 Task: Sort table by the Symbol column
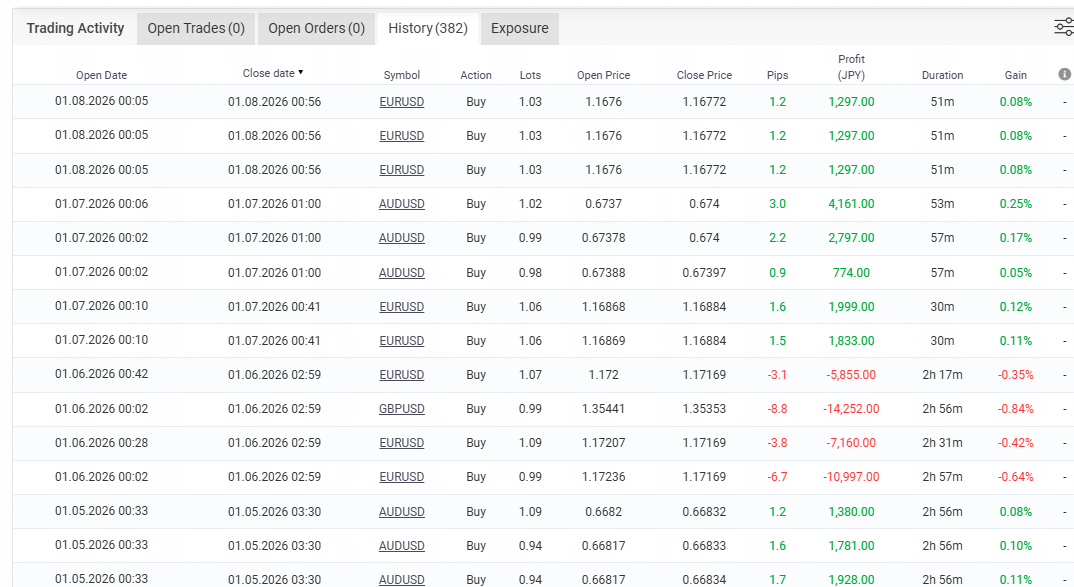point(401,75)
